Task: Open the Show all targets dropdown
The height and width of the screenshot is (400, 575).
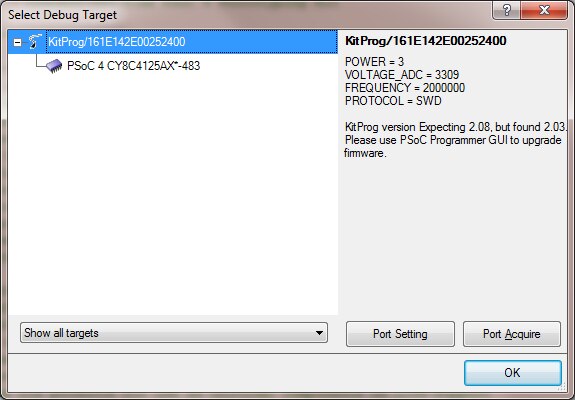Action: (x=174, y=333)
